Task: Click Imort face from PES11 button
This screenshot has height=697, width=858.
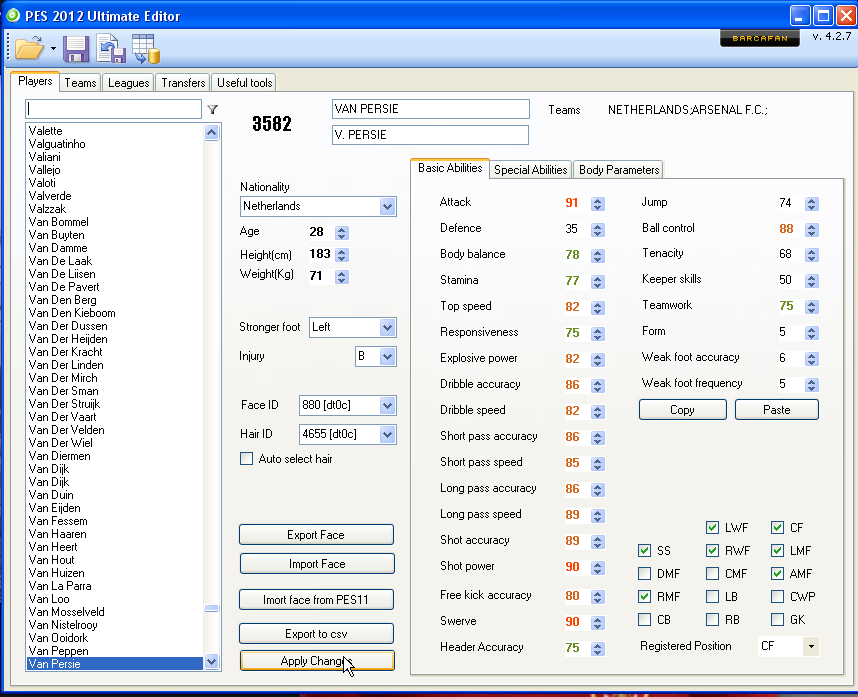Action: [x=316, y=600]
